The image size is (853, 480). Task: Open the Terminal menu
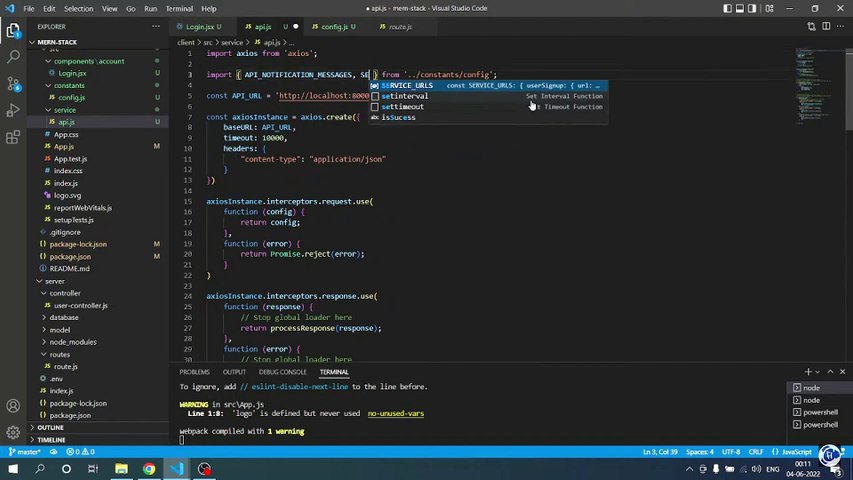[179, 8]
